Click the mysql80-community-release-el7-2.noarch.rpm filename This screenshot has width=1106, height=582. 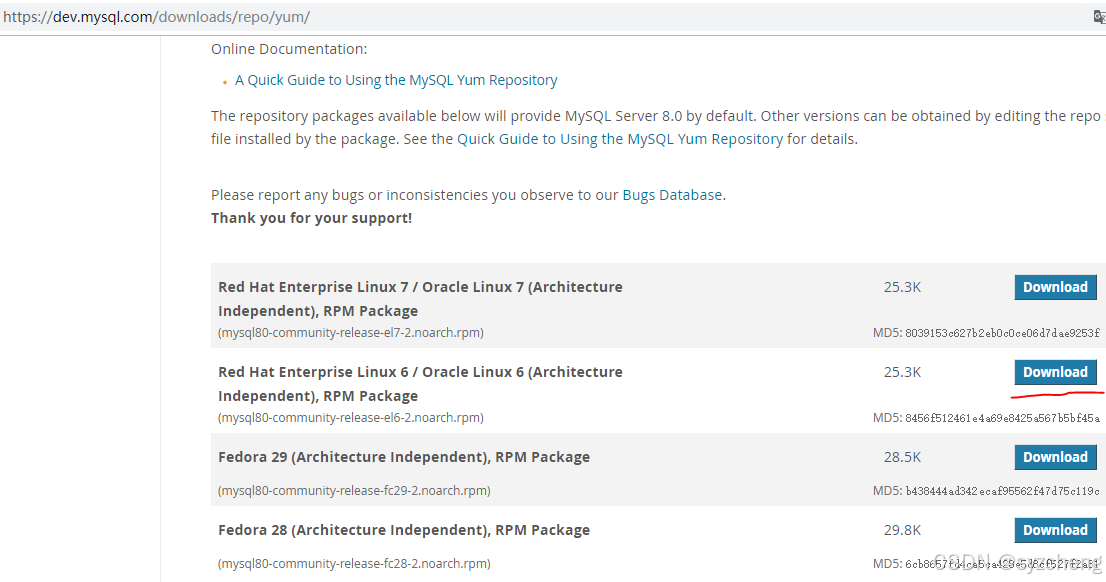[x=351, y=332]
